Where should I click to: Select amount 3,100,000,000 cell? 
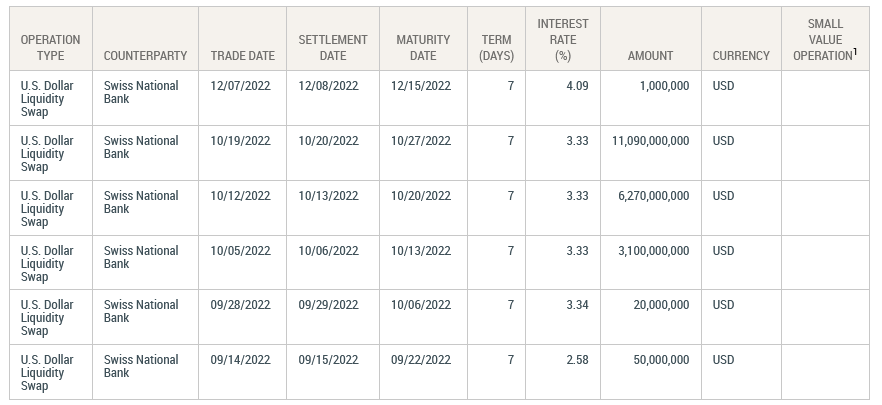tap(651, 263)
